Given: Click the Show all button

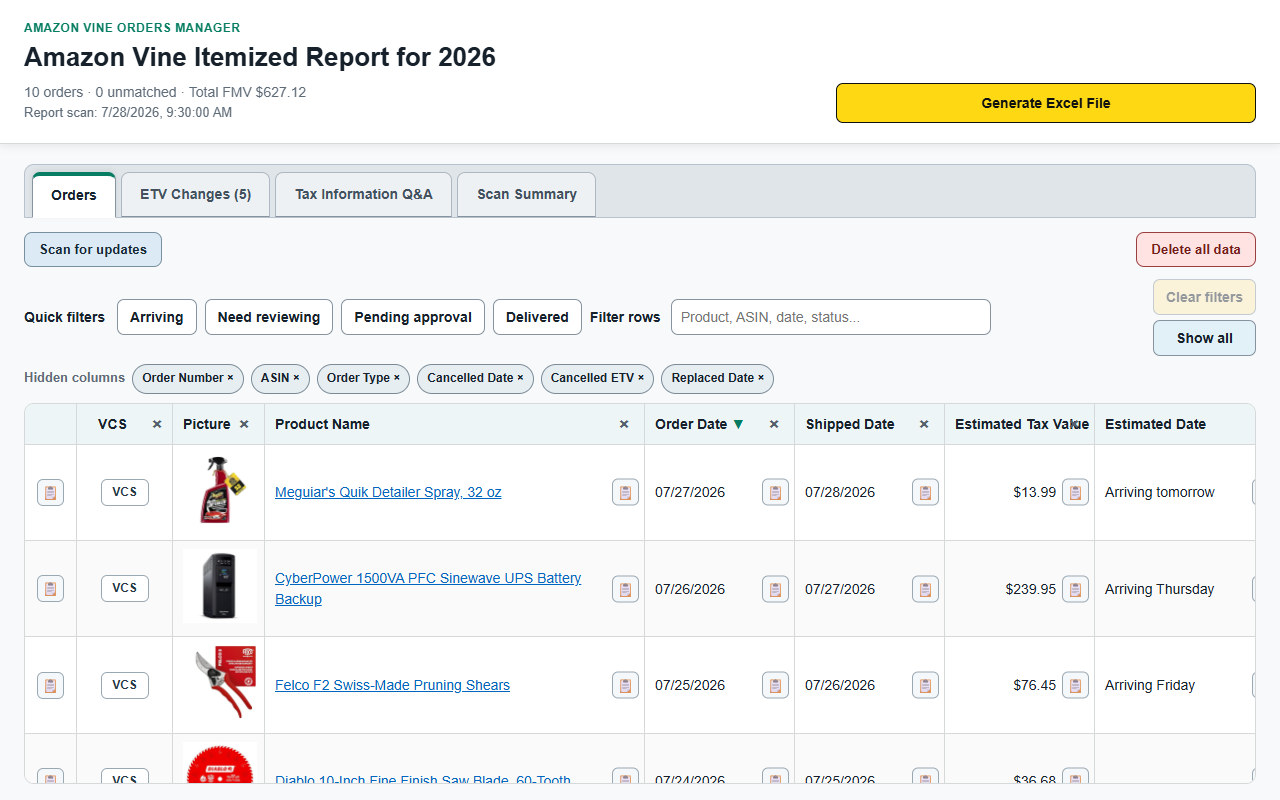Looking at the screenshot, I should pos(1204,338).
